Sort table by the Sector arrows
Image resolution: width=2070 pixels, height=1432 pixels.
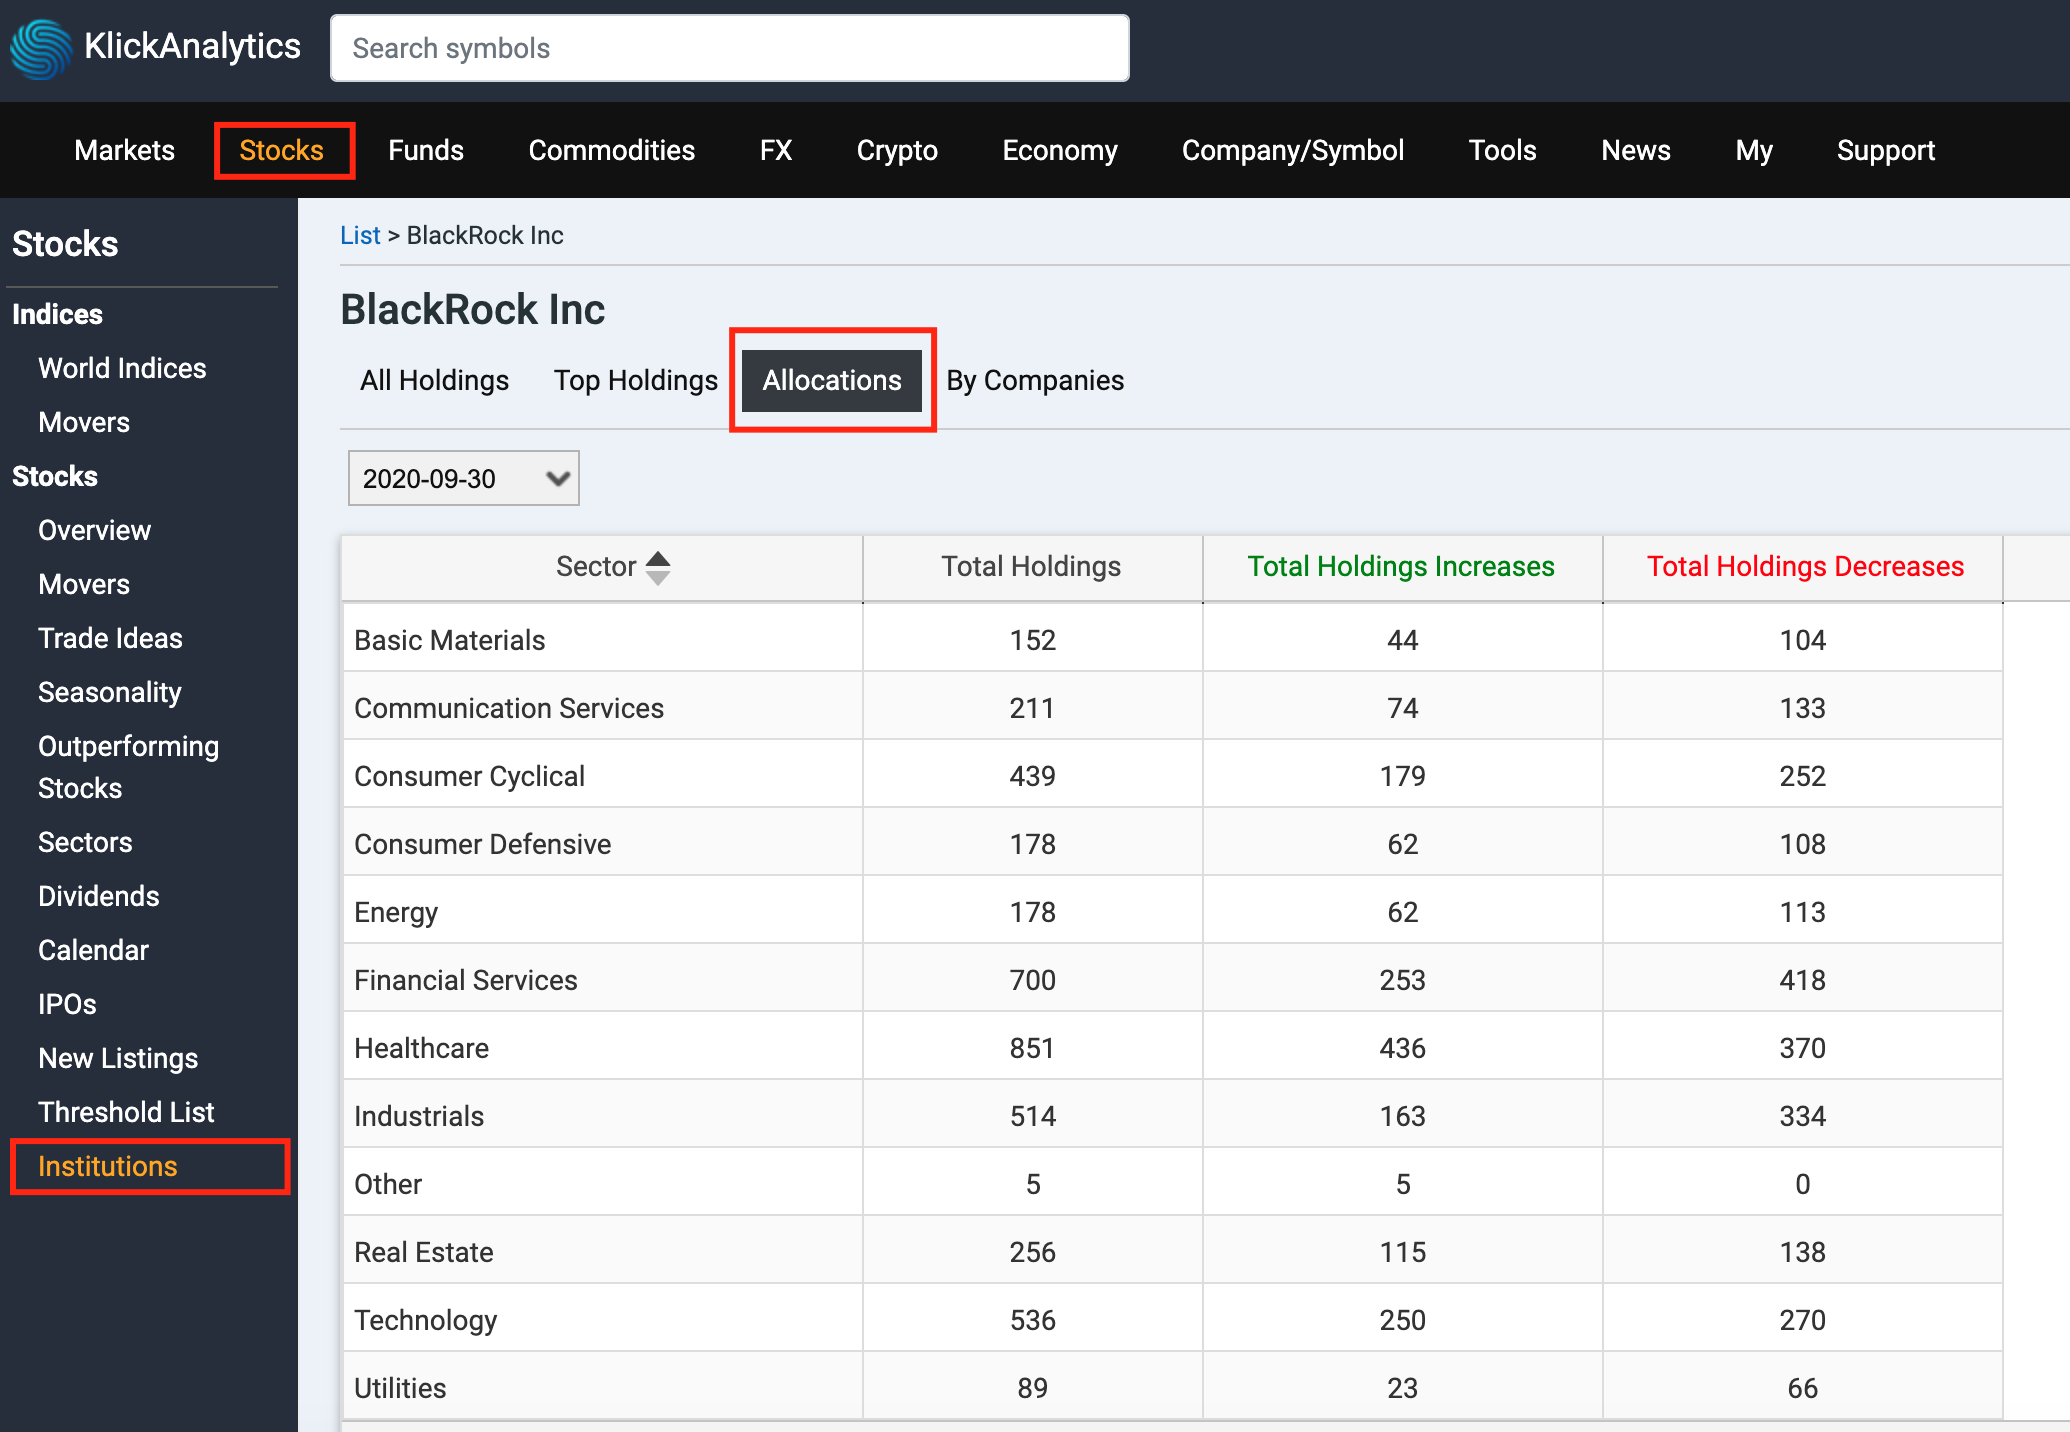pos(658,567)
